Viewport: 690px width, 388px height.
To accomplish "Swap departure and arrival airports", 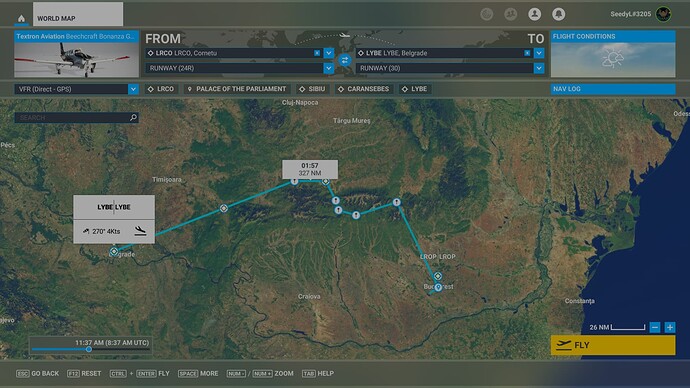I will click(345, 60).
